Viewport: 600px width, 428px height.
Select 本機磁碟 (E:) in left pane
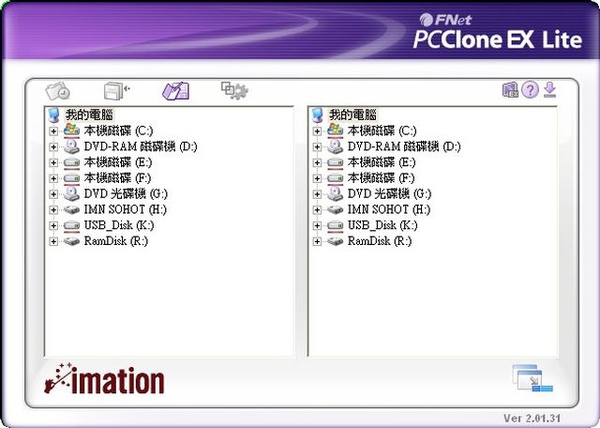(118, 163)
